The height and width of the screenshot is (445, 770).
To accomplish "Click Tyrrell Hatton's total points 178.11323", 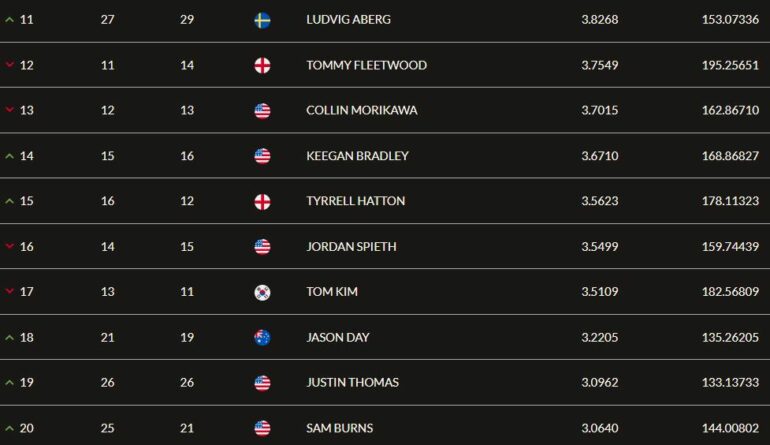I will (x=730, y=201).
